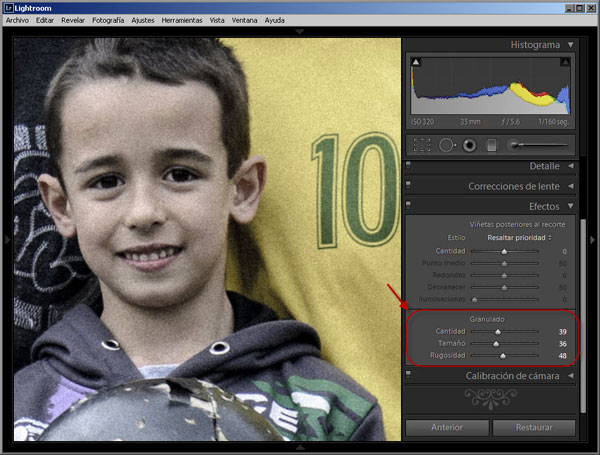Viewport: 600px width, 455px height.
Task: Open the Archivo menu
Action: coord(17,20)
